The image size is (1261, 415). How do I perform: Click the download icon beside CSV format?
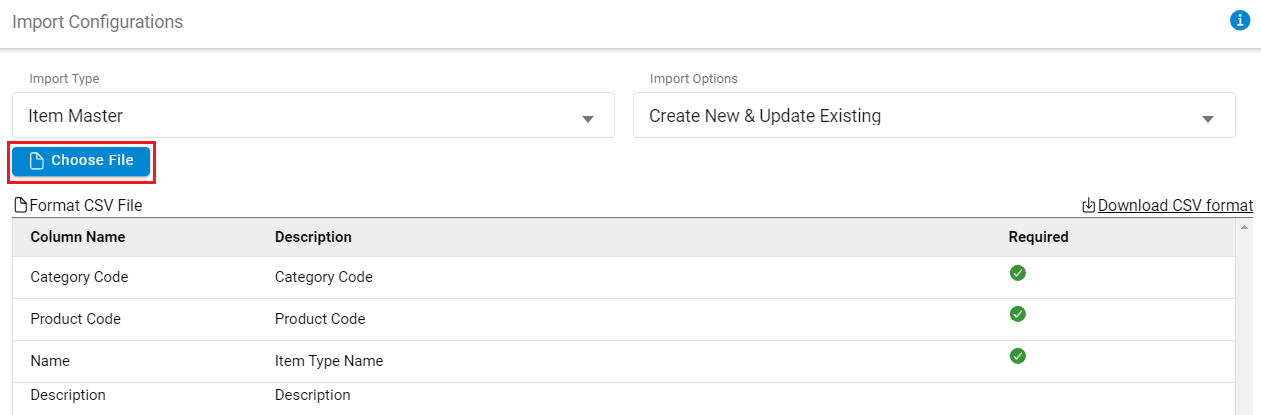click(x=1089, y=206)
